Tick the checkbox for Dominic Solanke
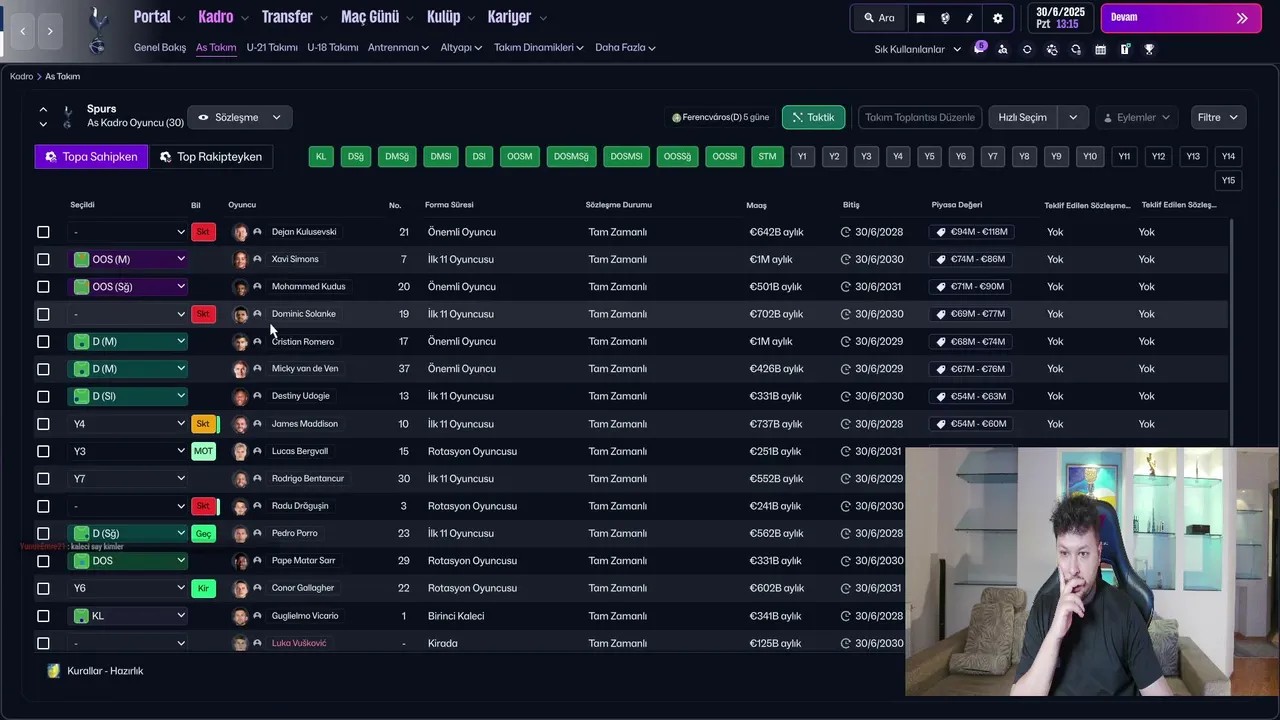Screen dimensions: 1280x720 pyautogui.click(x=43, y=314)
